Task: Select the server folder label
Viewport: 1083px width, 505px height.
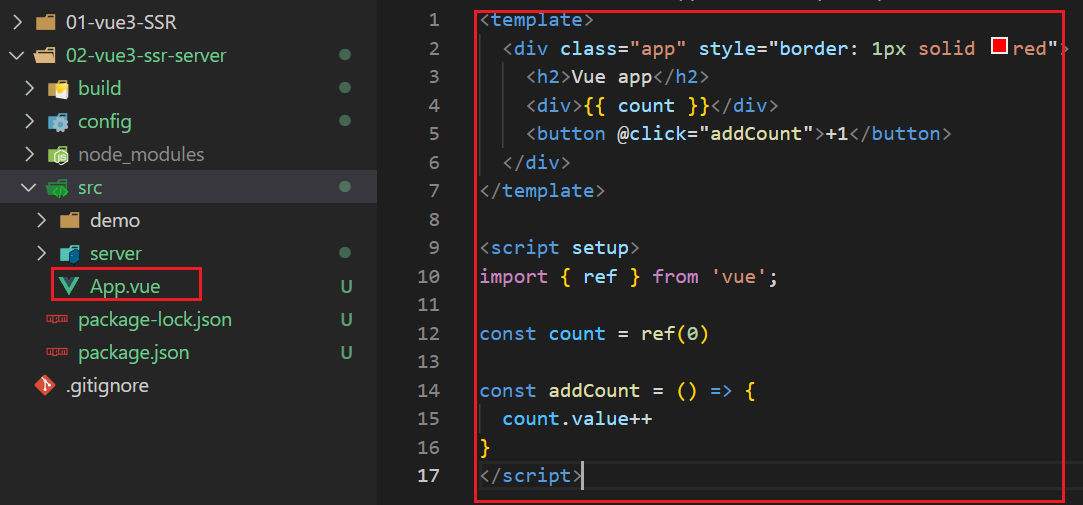Action: [115, 254]
